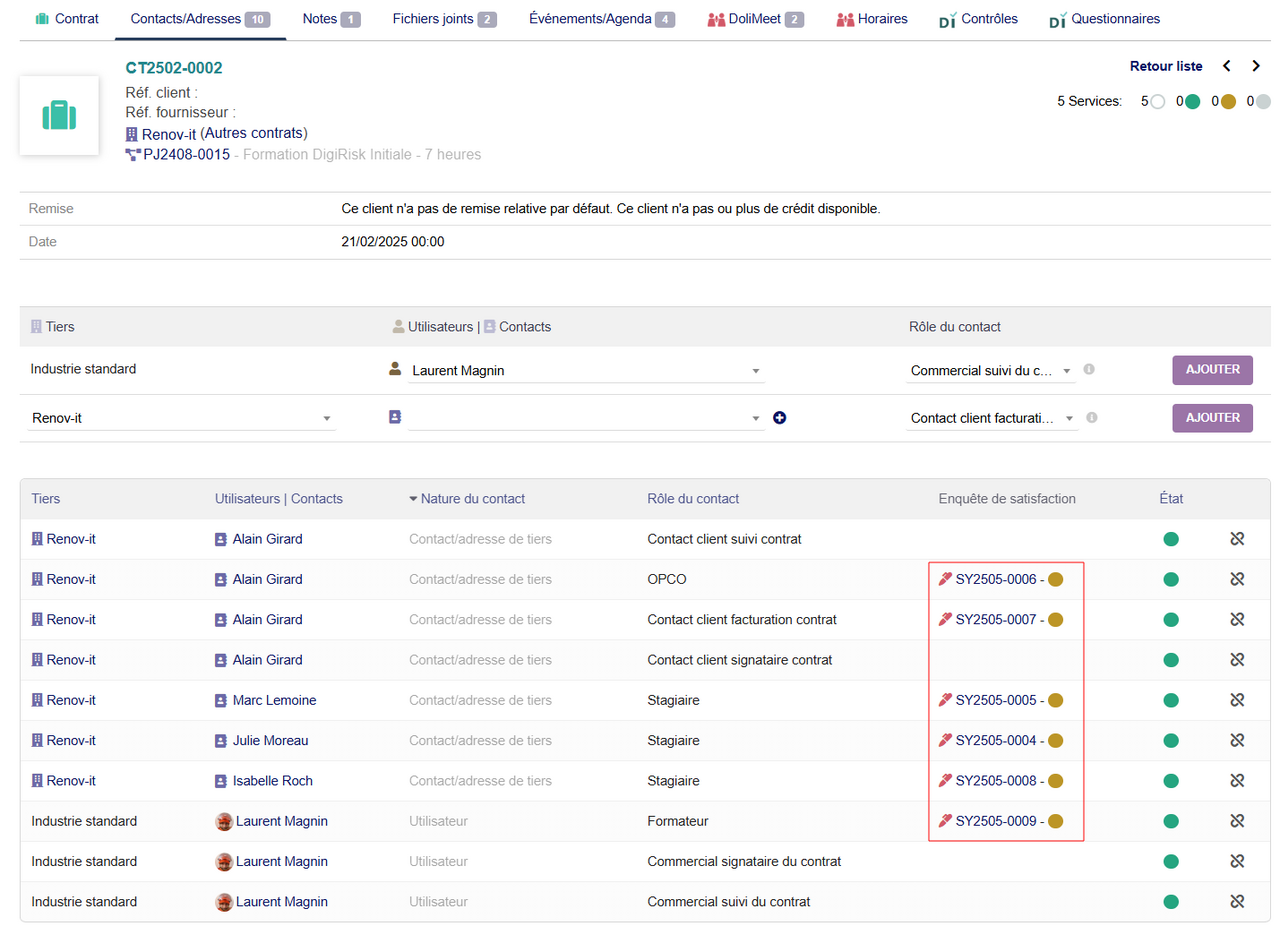Open the Événements/Agenda tab
1280x926 pixels.
tap(601, 19)
